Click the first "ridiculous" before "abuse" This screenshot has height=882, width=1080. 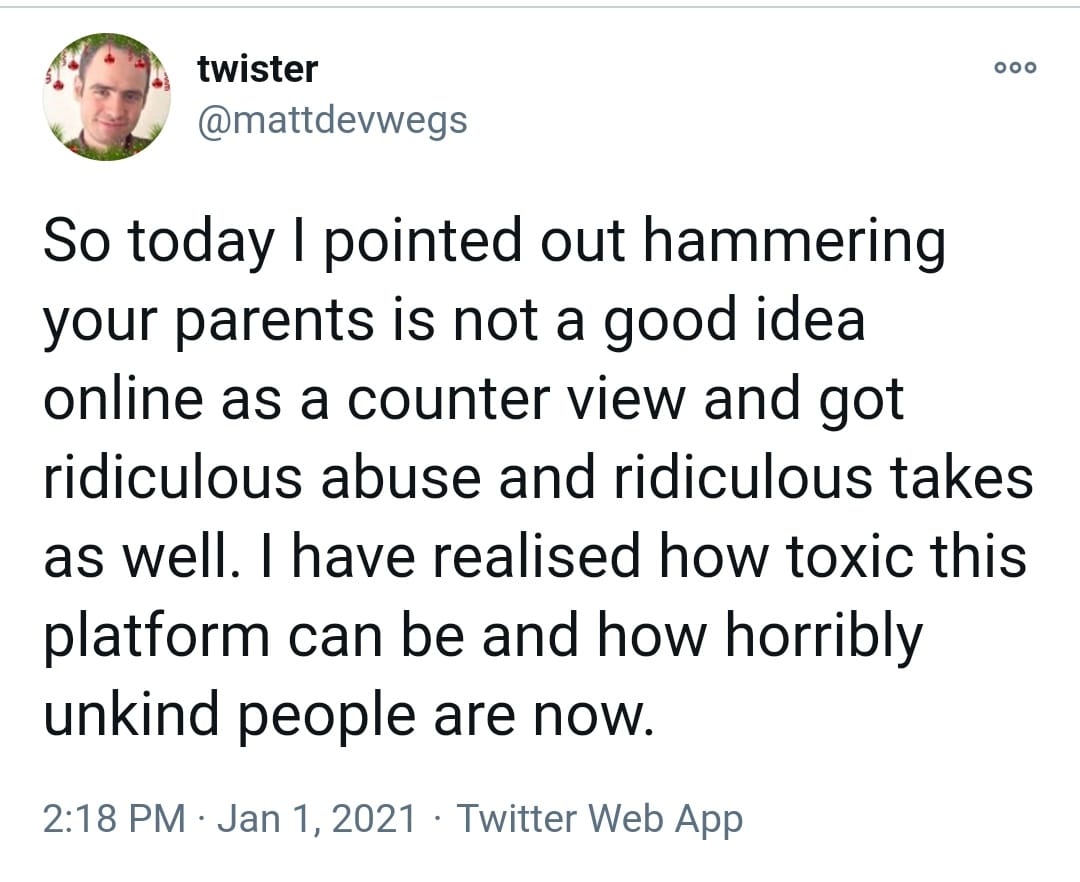click(x=173, y=477)
